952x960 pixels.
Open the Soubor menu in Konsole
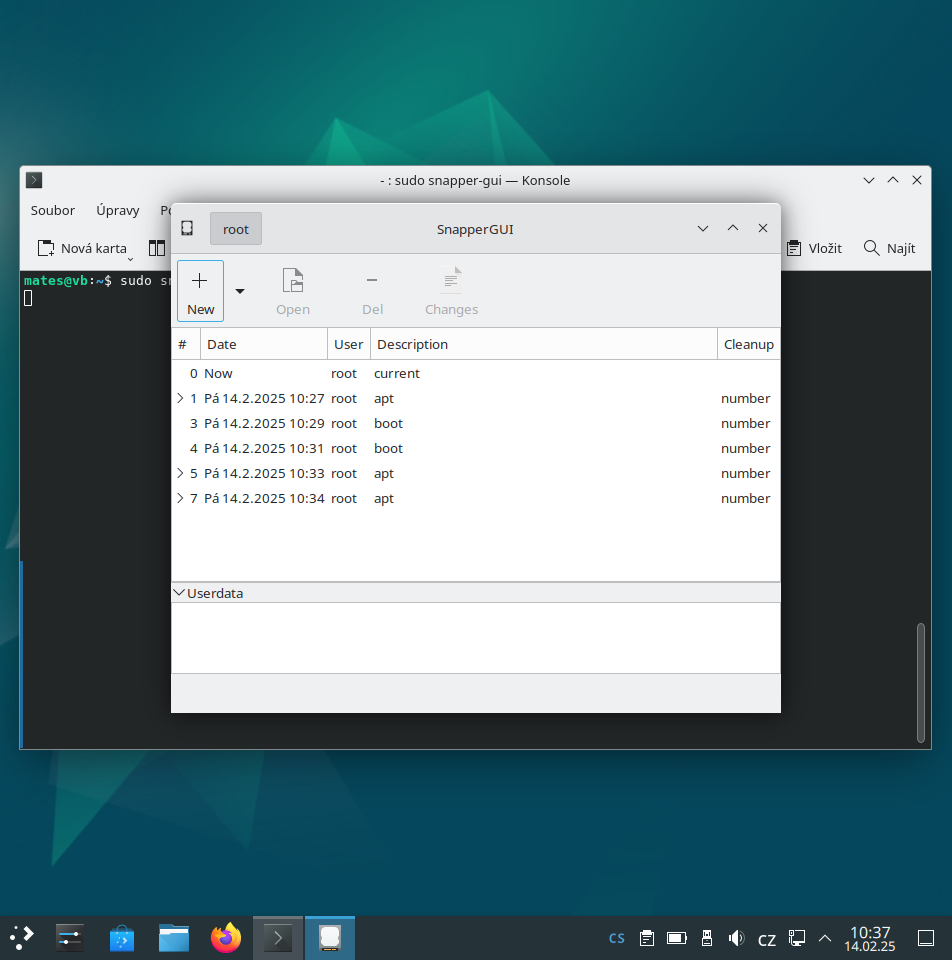coord(53,210)
